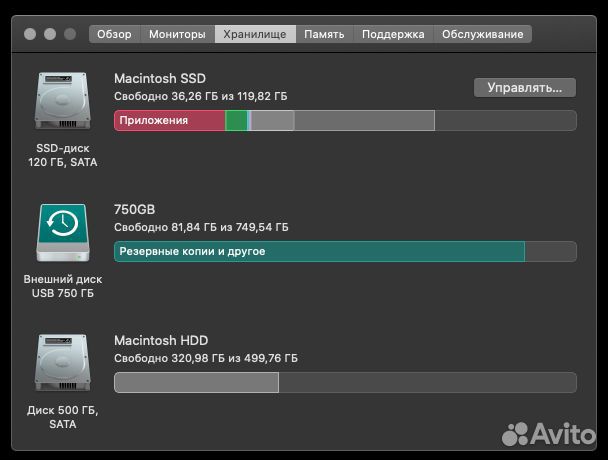
Task: Close the window with the red button
Action: point(30,34)
